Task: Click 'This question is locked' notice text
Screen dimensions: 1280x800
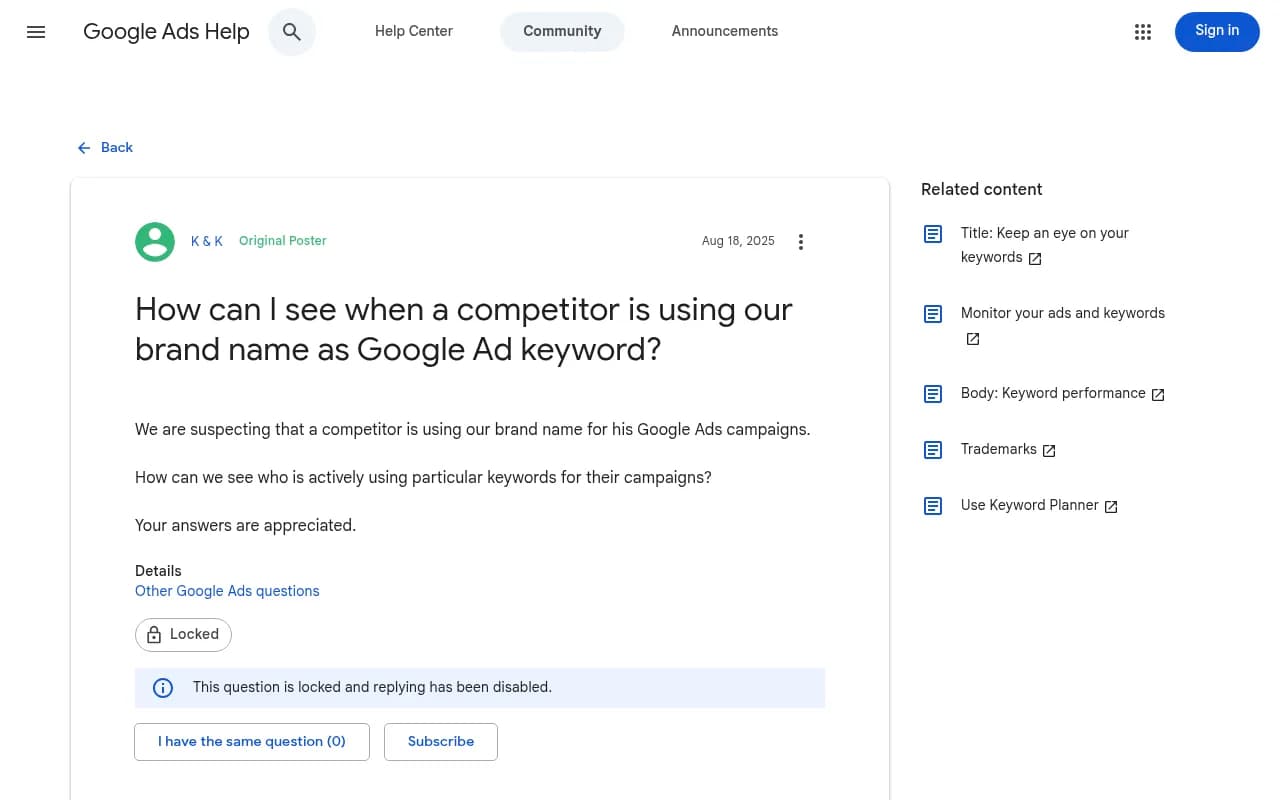Action: pyautogui.click(x=372, y=688)
